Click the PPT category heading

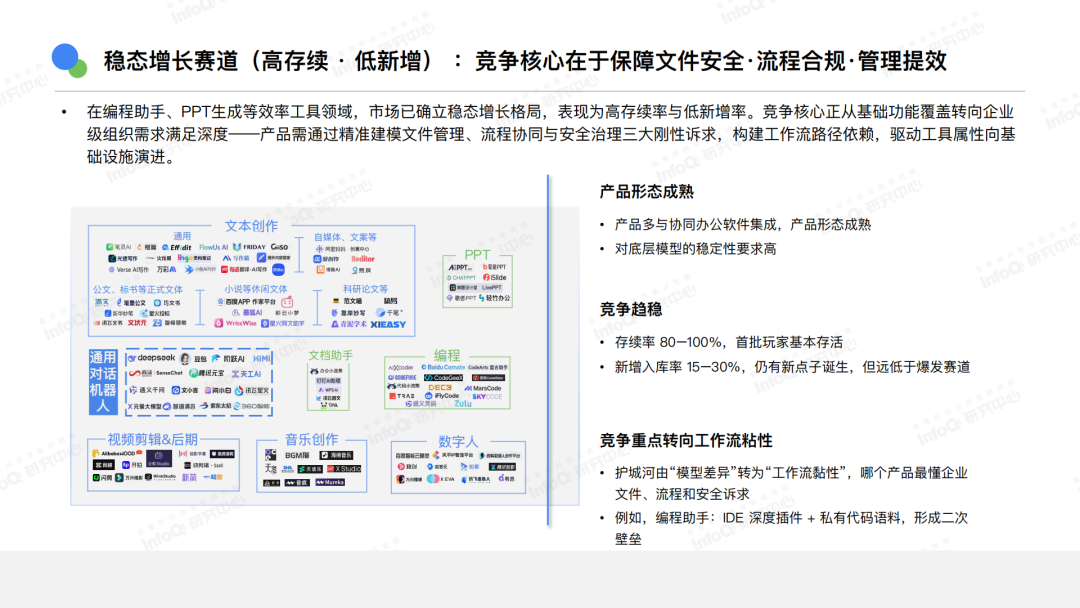click(x=477, y=254)
